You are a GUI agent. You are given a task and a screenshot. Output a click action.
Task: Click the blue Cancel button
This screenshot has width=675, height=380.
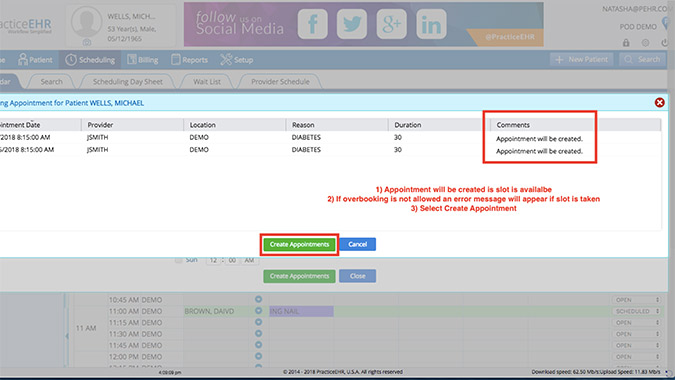(x=357, y=244)
